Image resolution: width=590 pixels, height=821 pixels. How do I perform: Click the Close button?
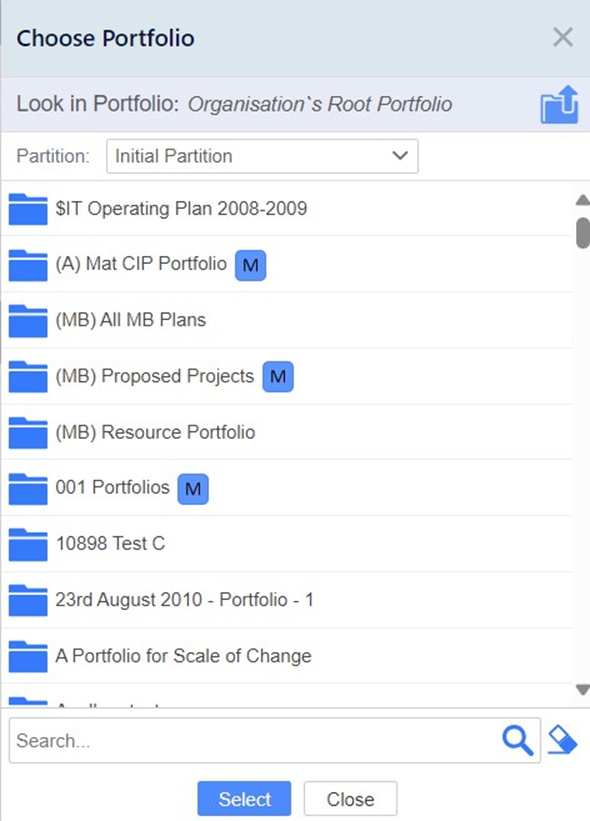coord(350,799)
